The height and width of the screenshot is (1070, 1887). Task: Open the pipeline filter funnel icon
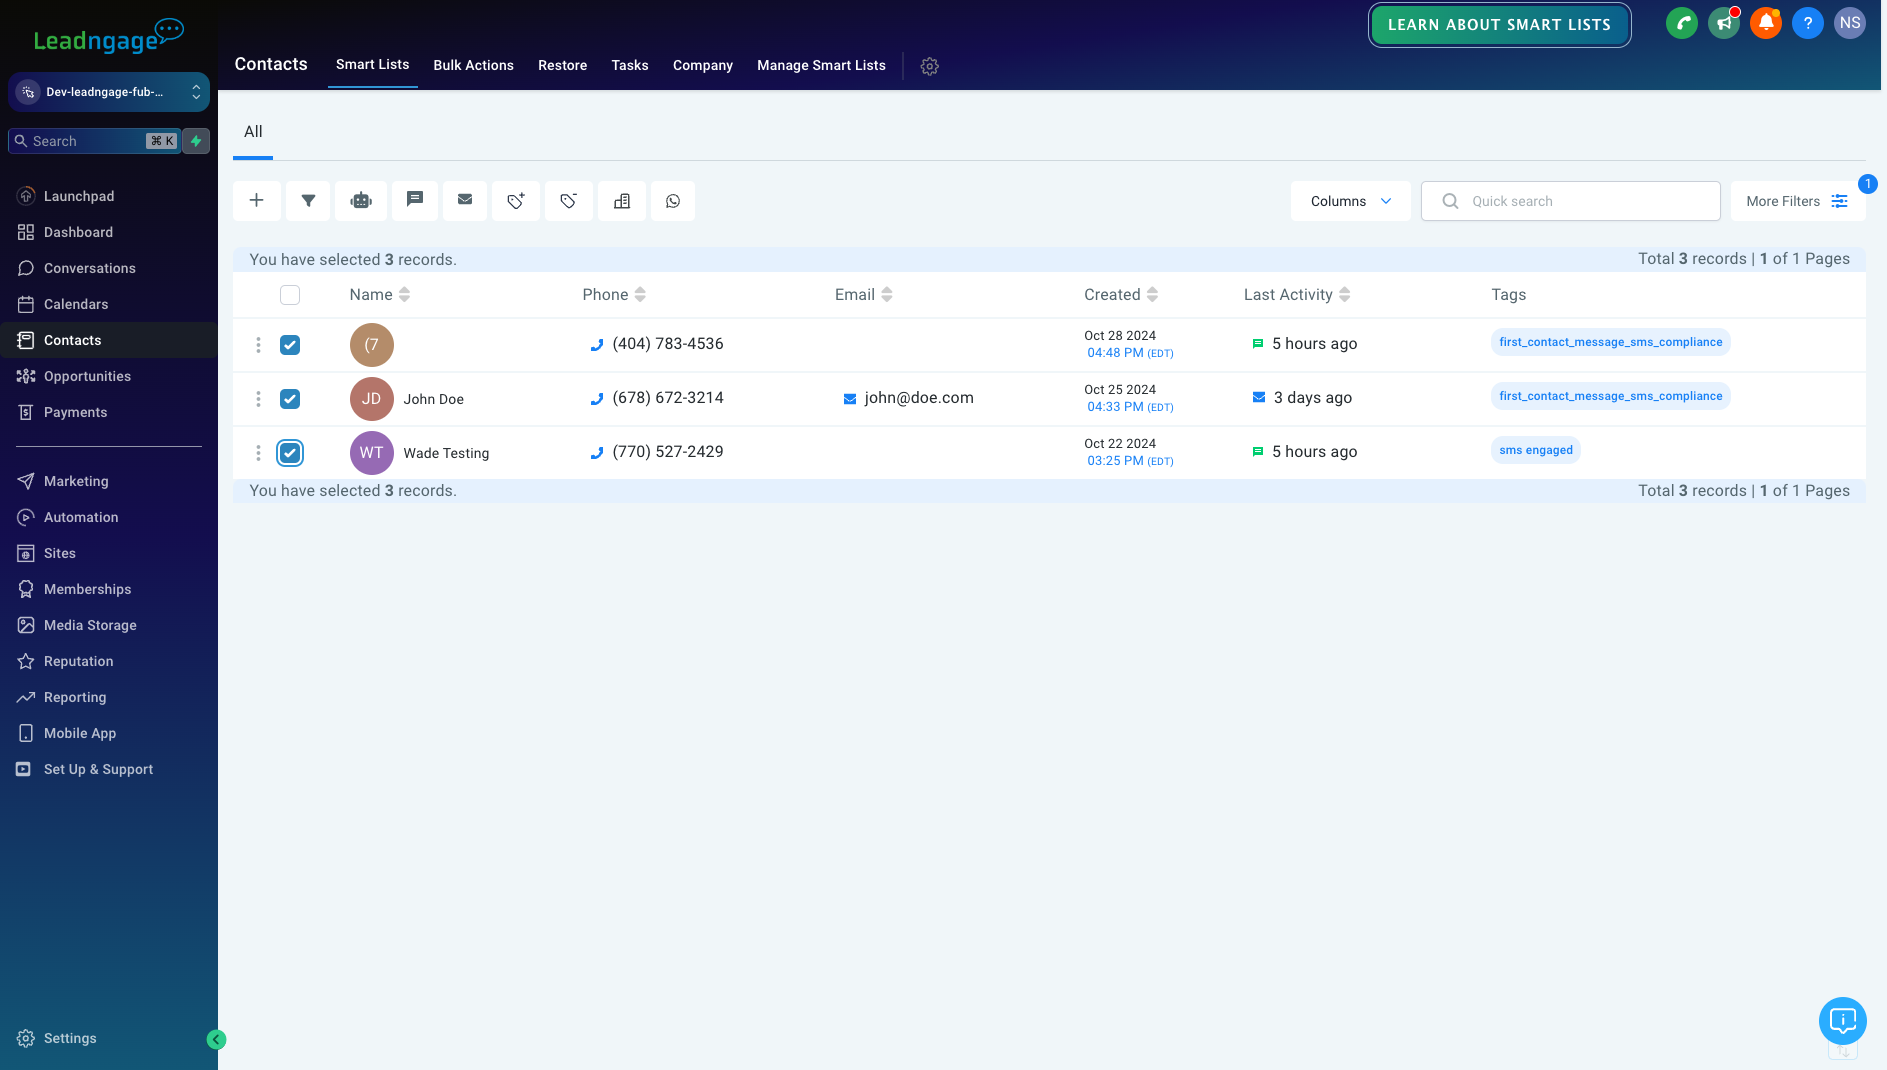pos(309,201)
